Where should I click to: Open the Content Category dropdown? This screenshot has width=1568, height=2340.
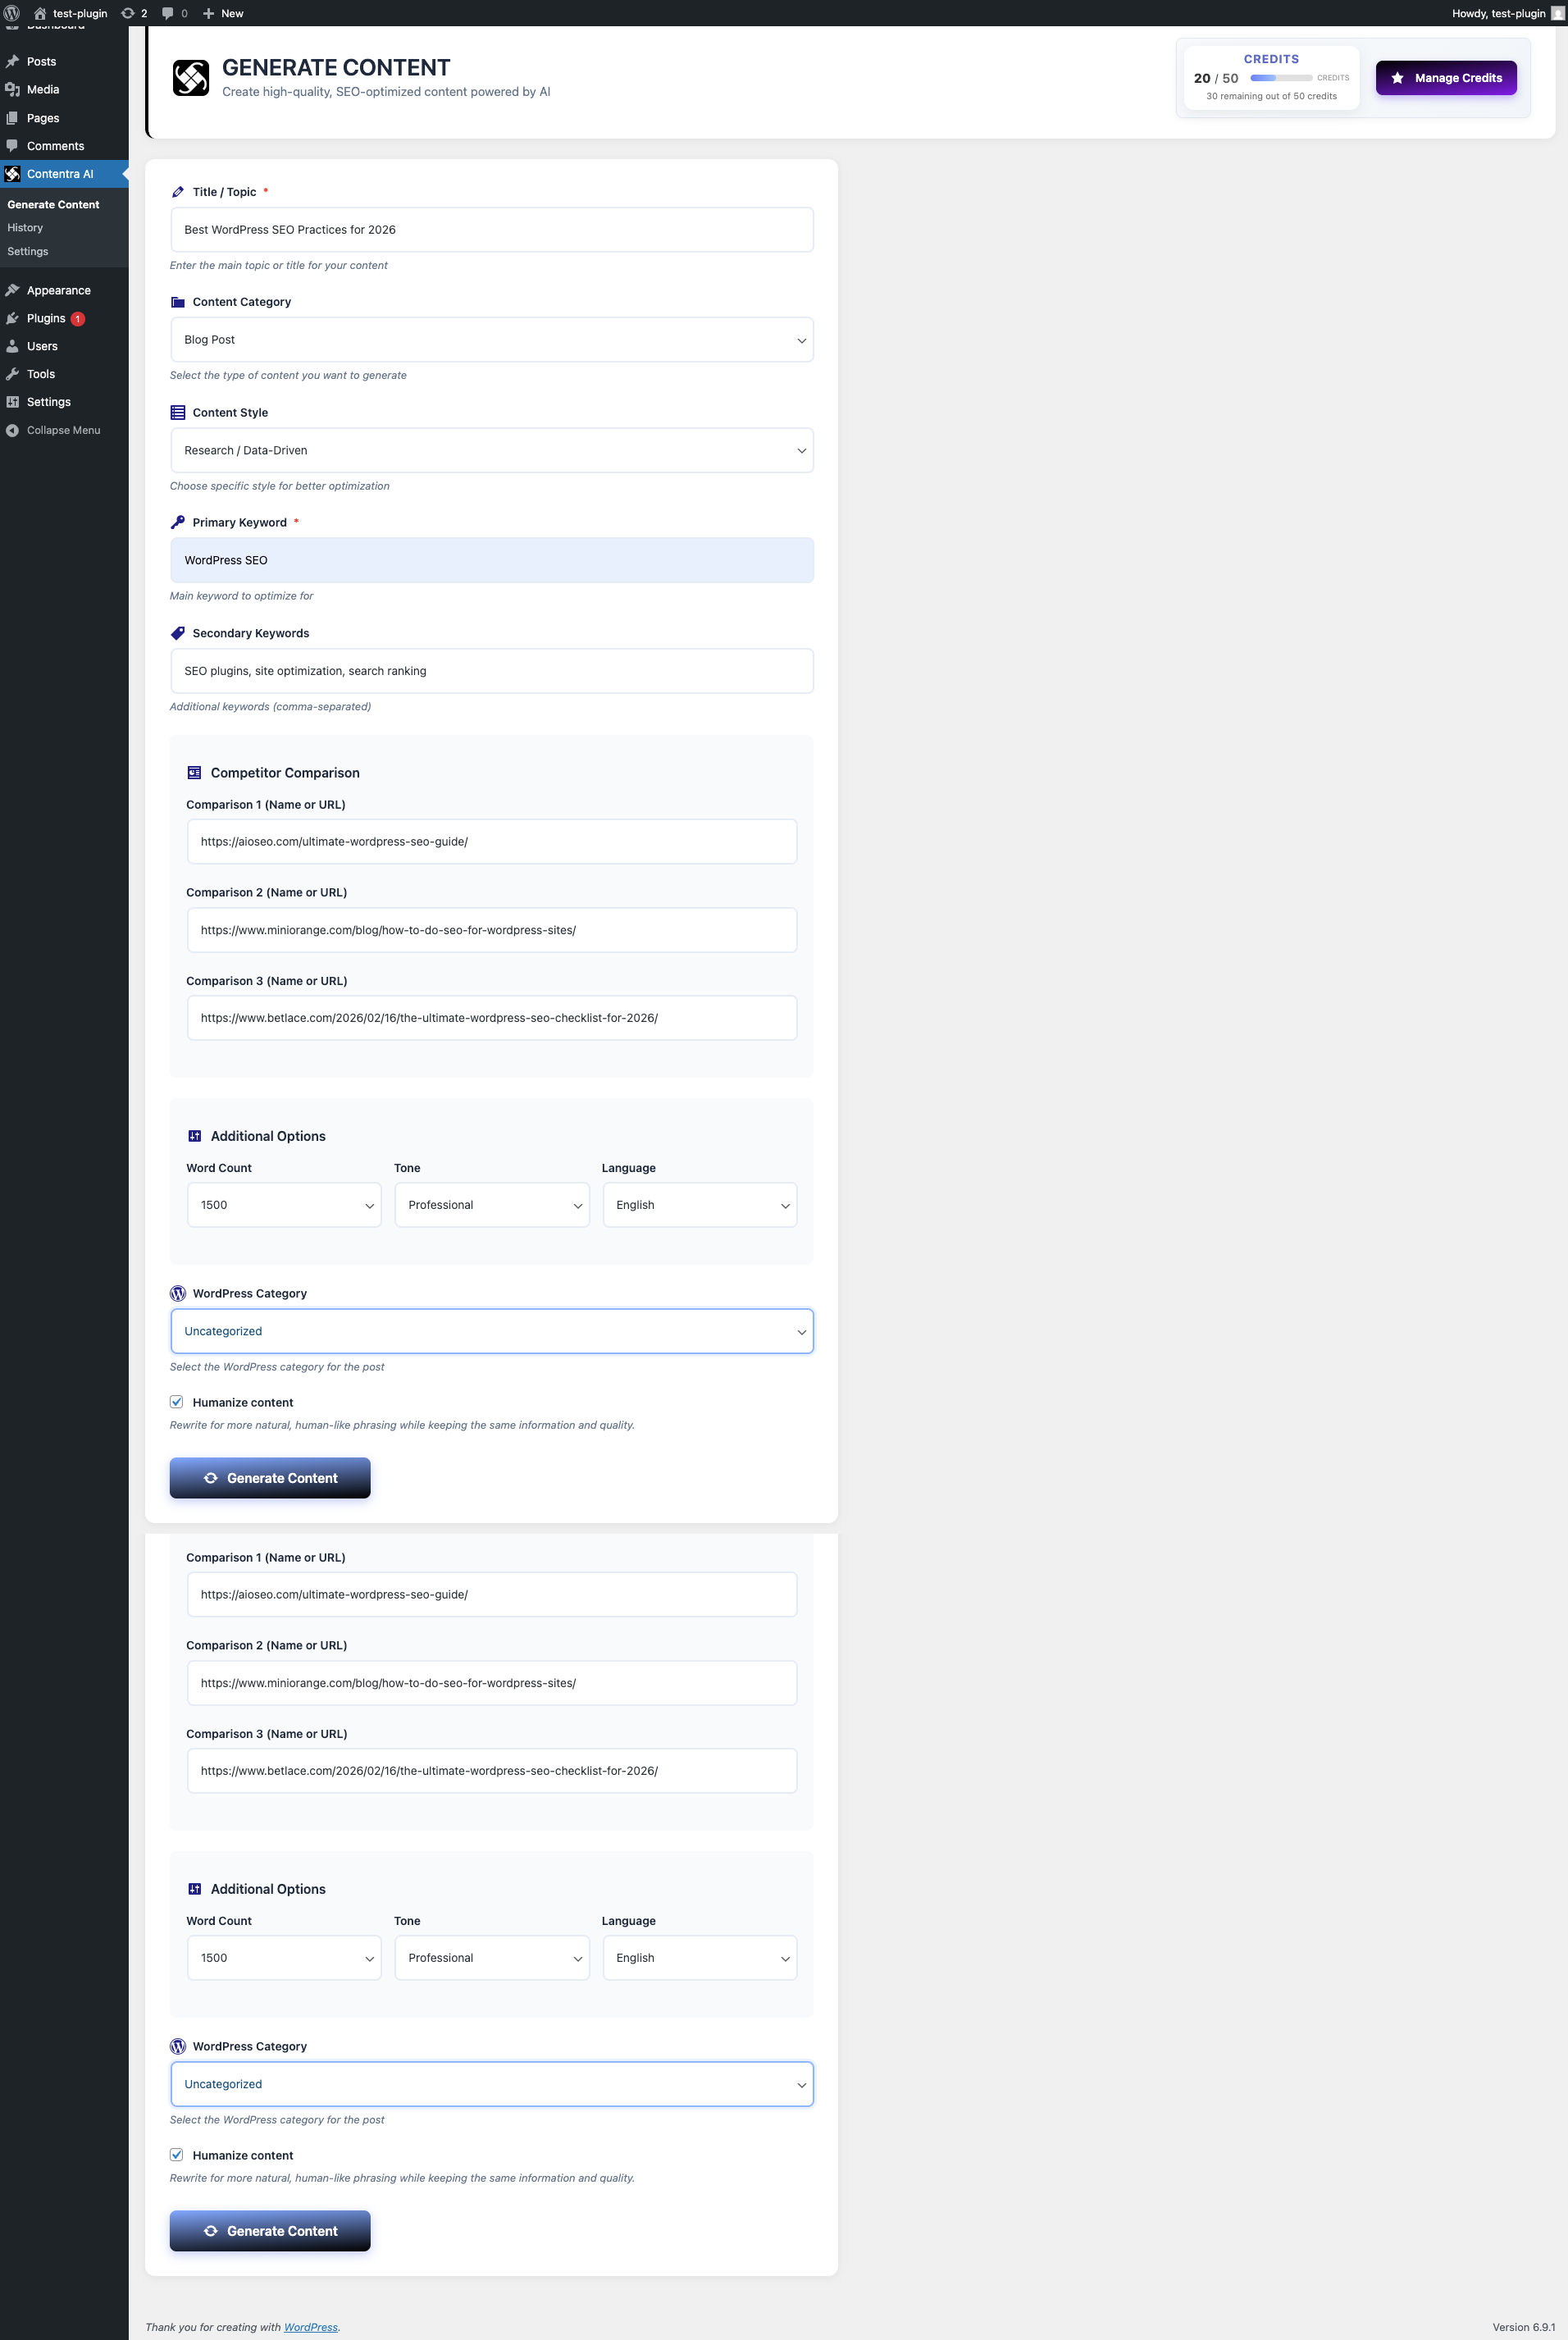[491, 339]
